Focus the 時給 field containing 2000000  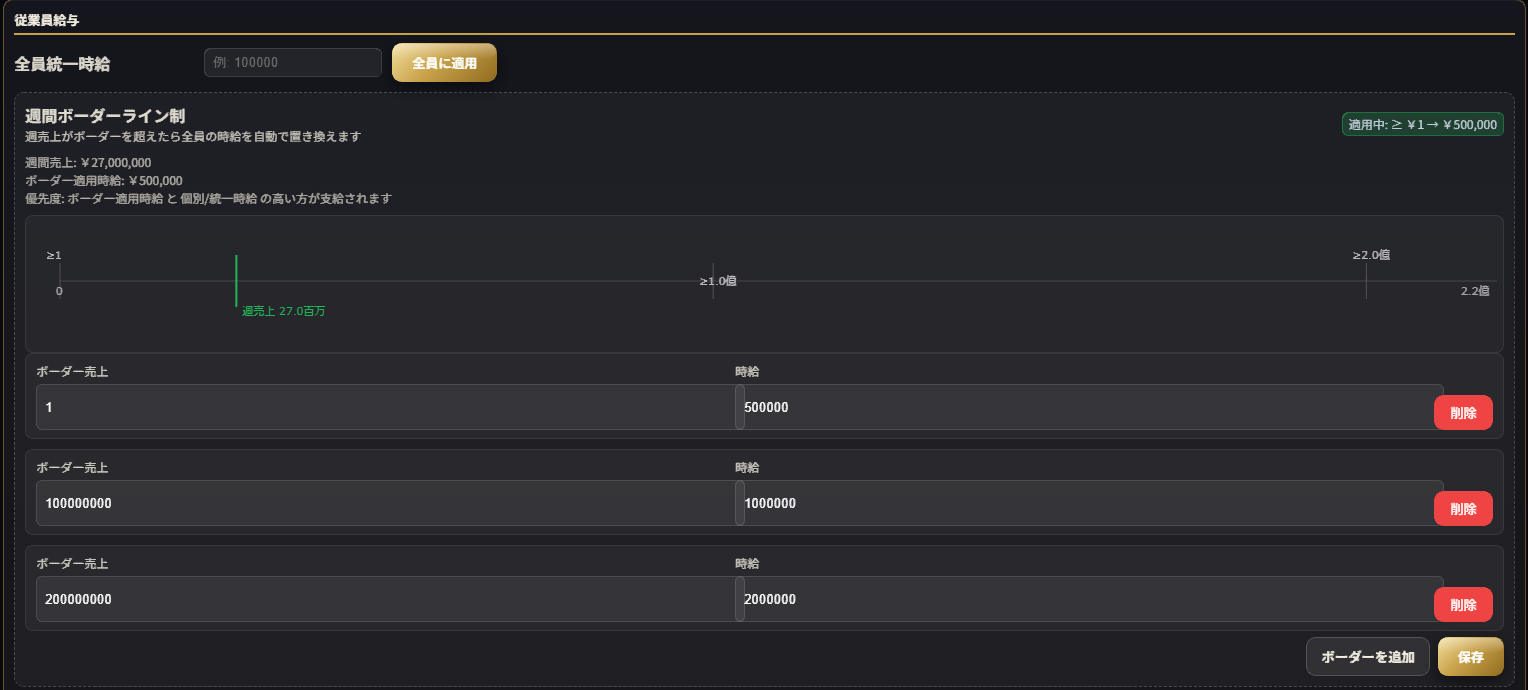[x=1088, y=600]
